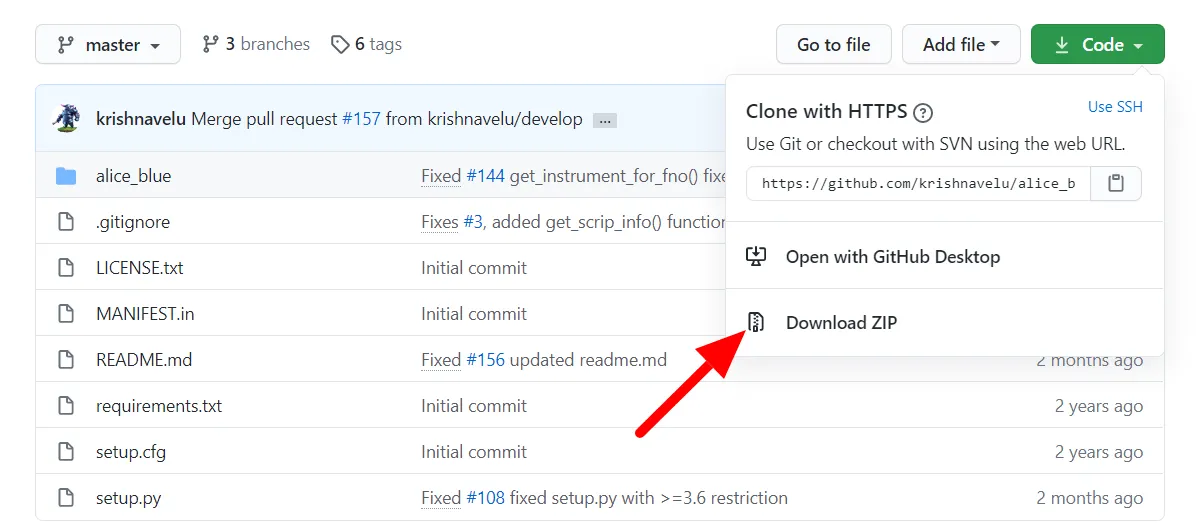Choose Open with GitHub Desktop
This screenshot has width=1200, height=523.
click(892, 257)
